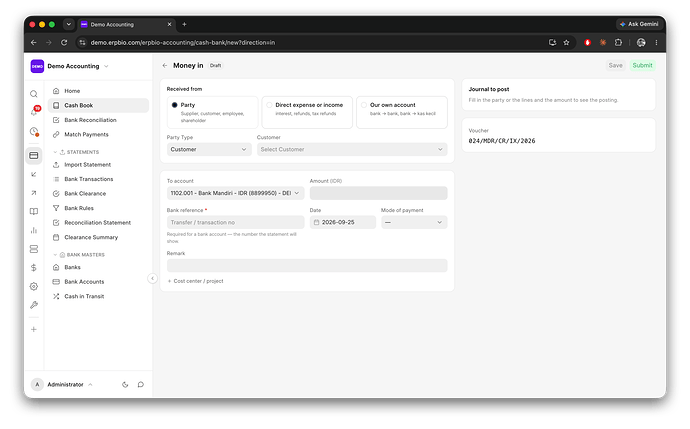
Task: Click the plus icon at bottom of rail
Action: pos(33,330)
